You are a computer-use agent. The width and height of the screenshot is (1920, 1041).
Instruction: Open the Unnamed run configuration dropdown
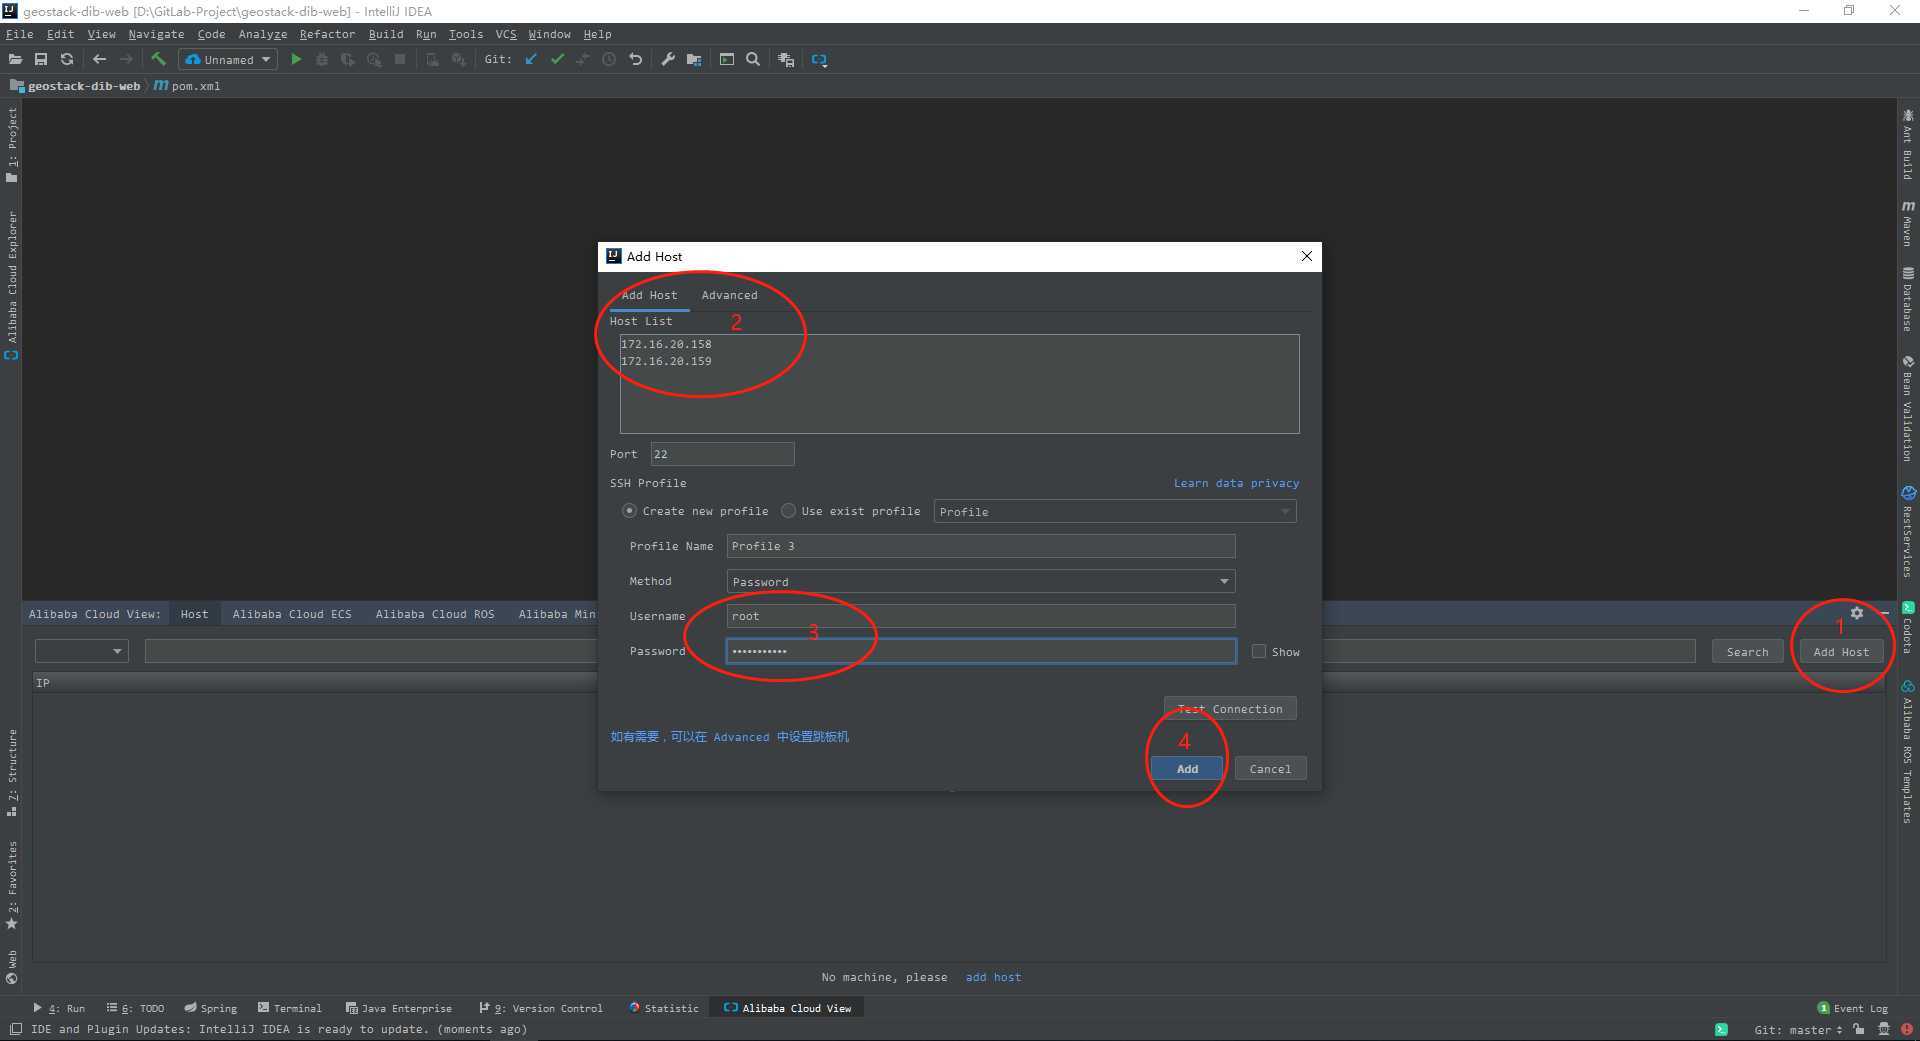(x=227, y=60)
